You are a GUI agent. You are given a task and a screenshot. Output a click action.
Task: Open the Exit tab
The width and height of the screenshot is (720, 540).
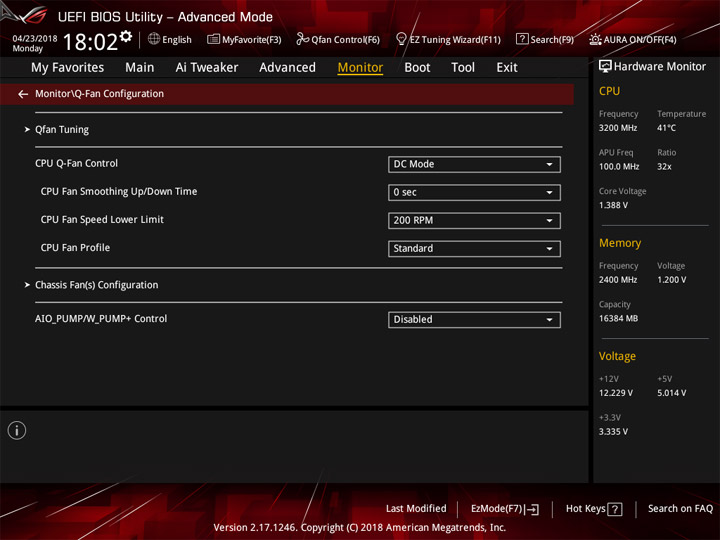click(507, 68)
